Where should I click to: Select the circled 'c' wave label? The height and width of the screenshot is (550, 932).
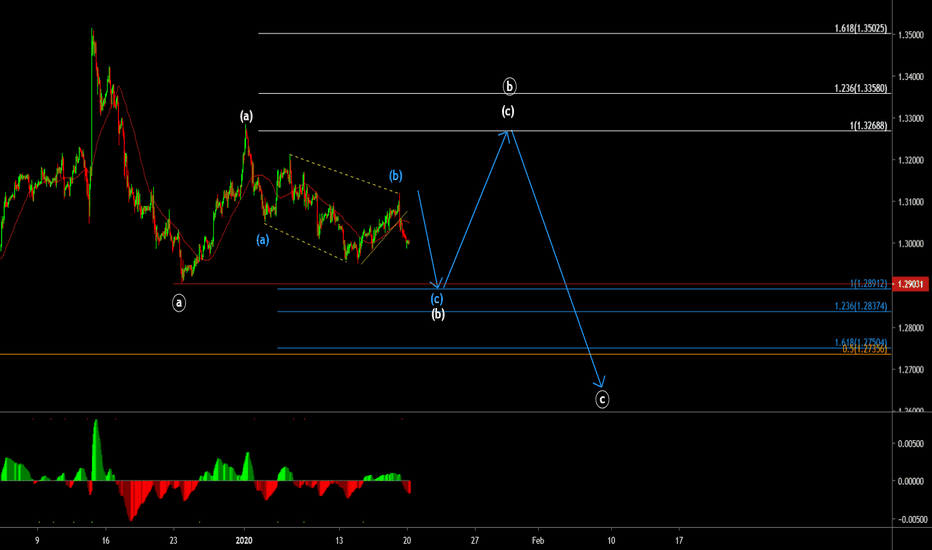602,399
